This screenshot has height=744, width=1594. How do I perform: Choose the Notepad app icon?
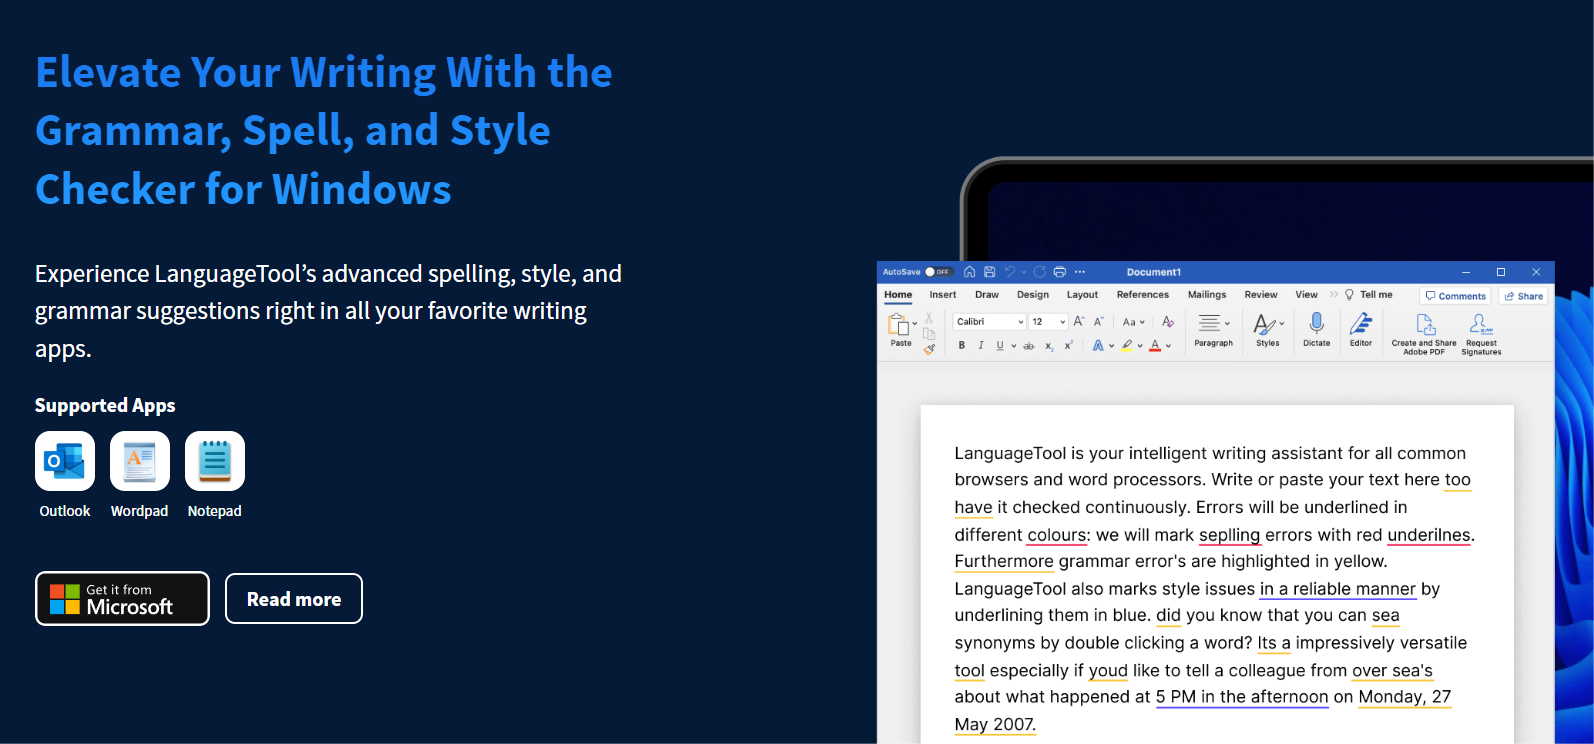(215, 461)
